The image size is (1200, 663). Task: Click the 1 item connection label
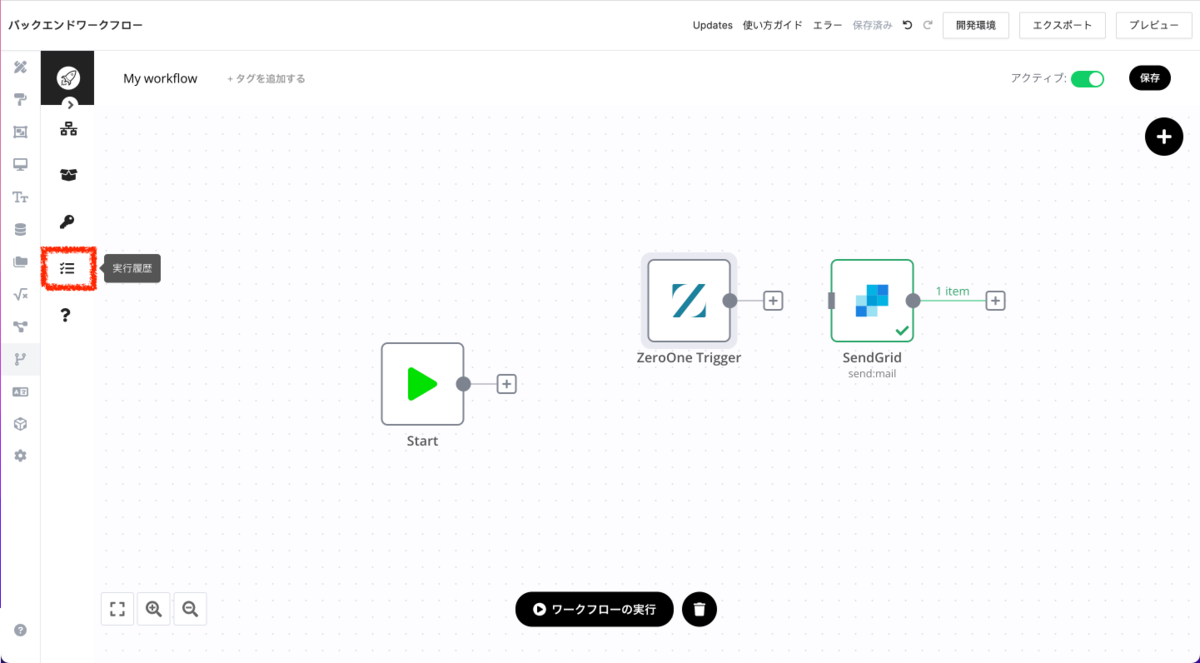pyautogui.click(x=952, y=291)
